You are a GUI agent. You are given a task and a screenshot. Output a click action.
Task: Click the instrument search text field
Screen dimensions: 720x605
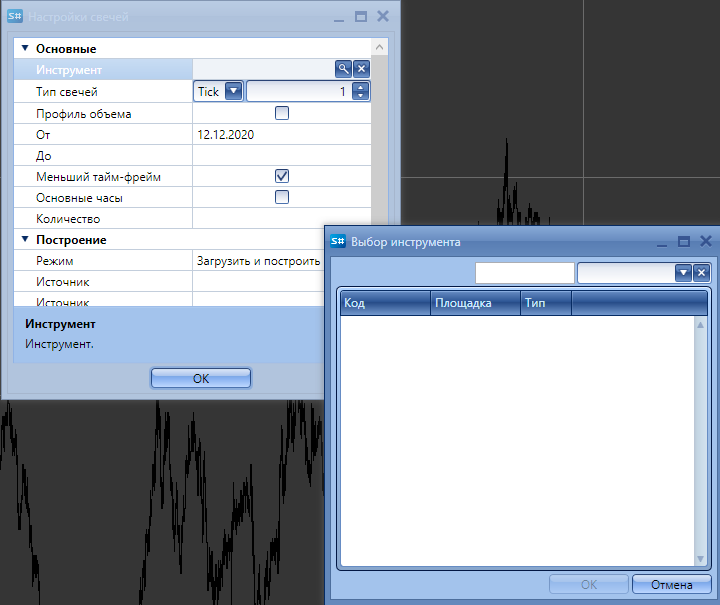[524, 273]
